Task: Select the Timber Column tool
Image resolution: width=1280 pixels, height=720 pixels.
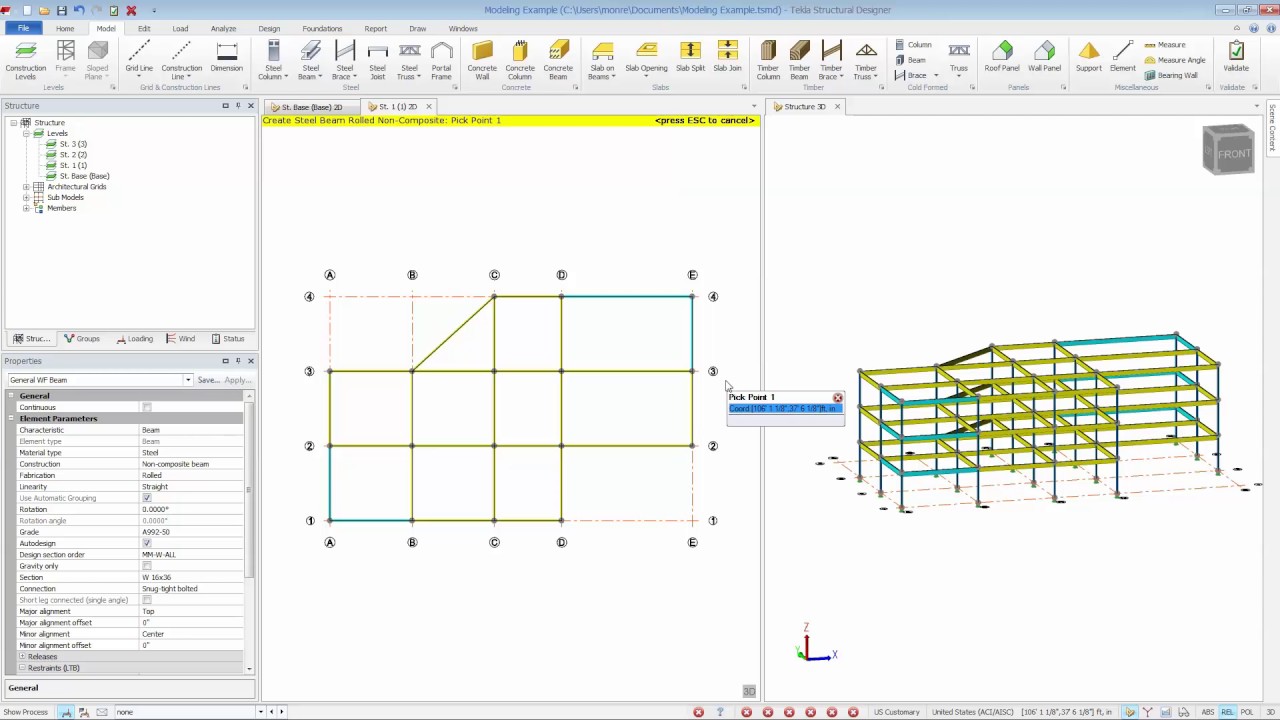Action: [768, 60]
